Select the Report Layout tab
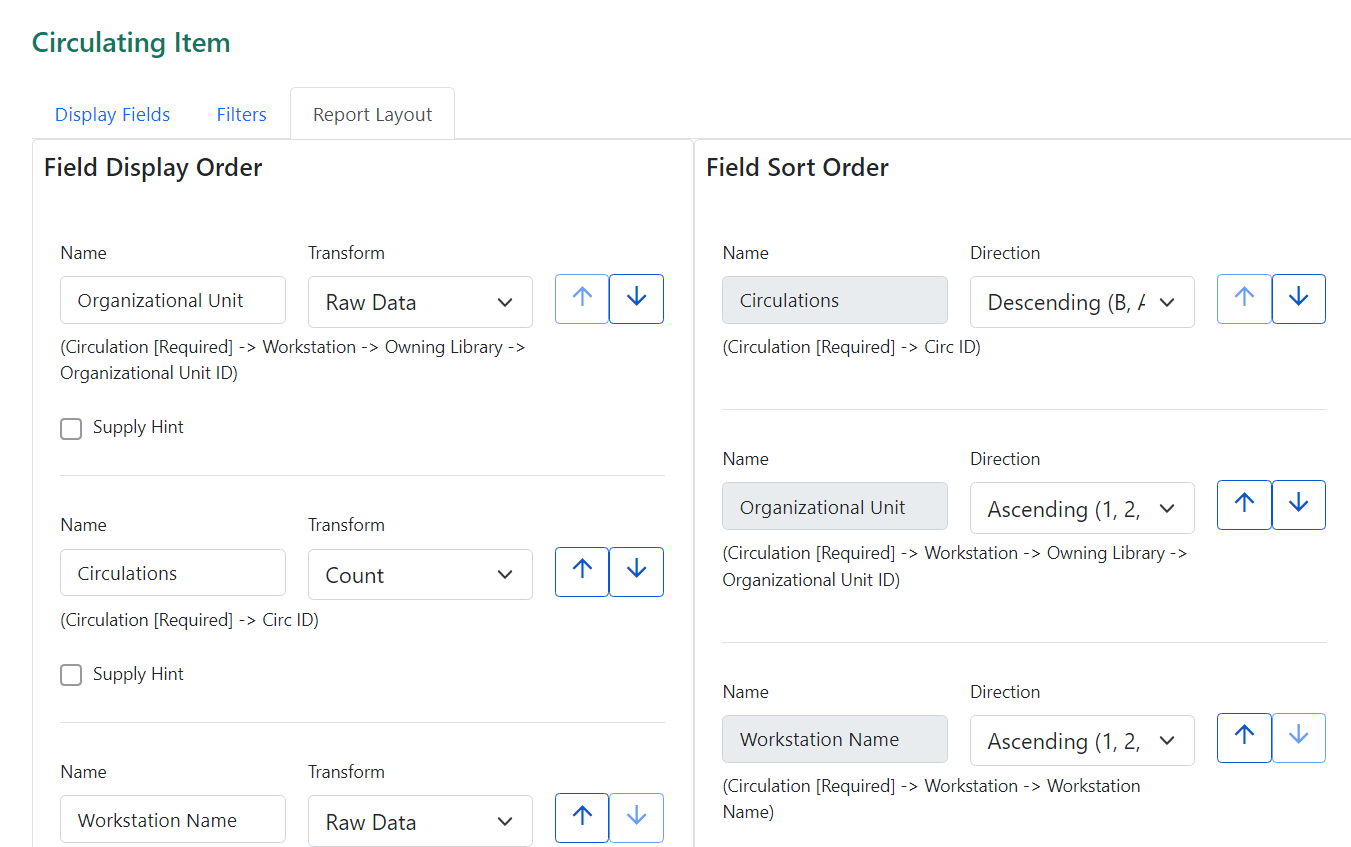The height and width of the screenshot is (847, 1351). point(372,113)
